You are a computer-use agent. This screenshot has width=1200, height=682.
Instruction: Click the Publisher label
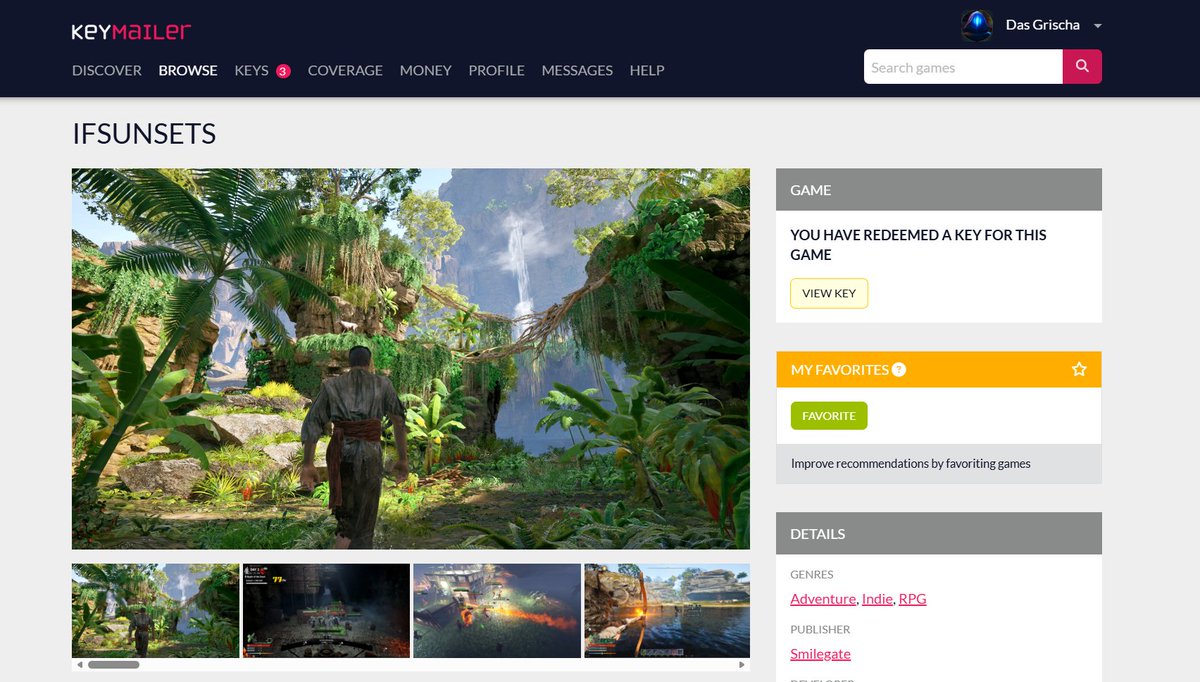point(820,630)
